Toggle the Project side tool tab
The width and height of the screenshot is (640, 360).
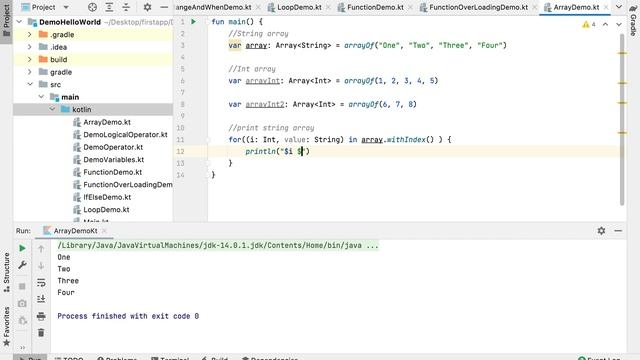pyautogui.click(x=6, y=20)
